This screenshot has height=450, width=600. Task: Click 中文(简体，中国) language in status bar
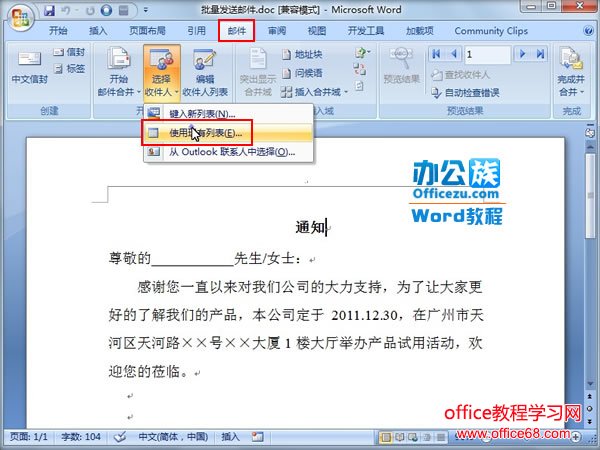[173, 437]
